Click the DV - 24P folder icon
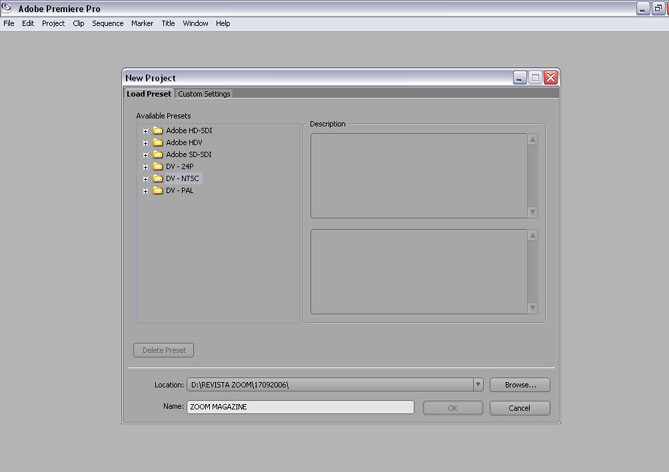The image size is (669, 472). click(158, 167)
